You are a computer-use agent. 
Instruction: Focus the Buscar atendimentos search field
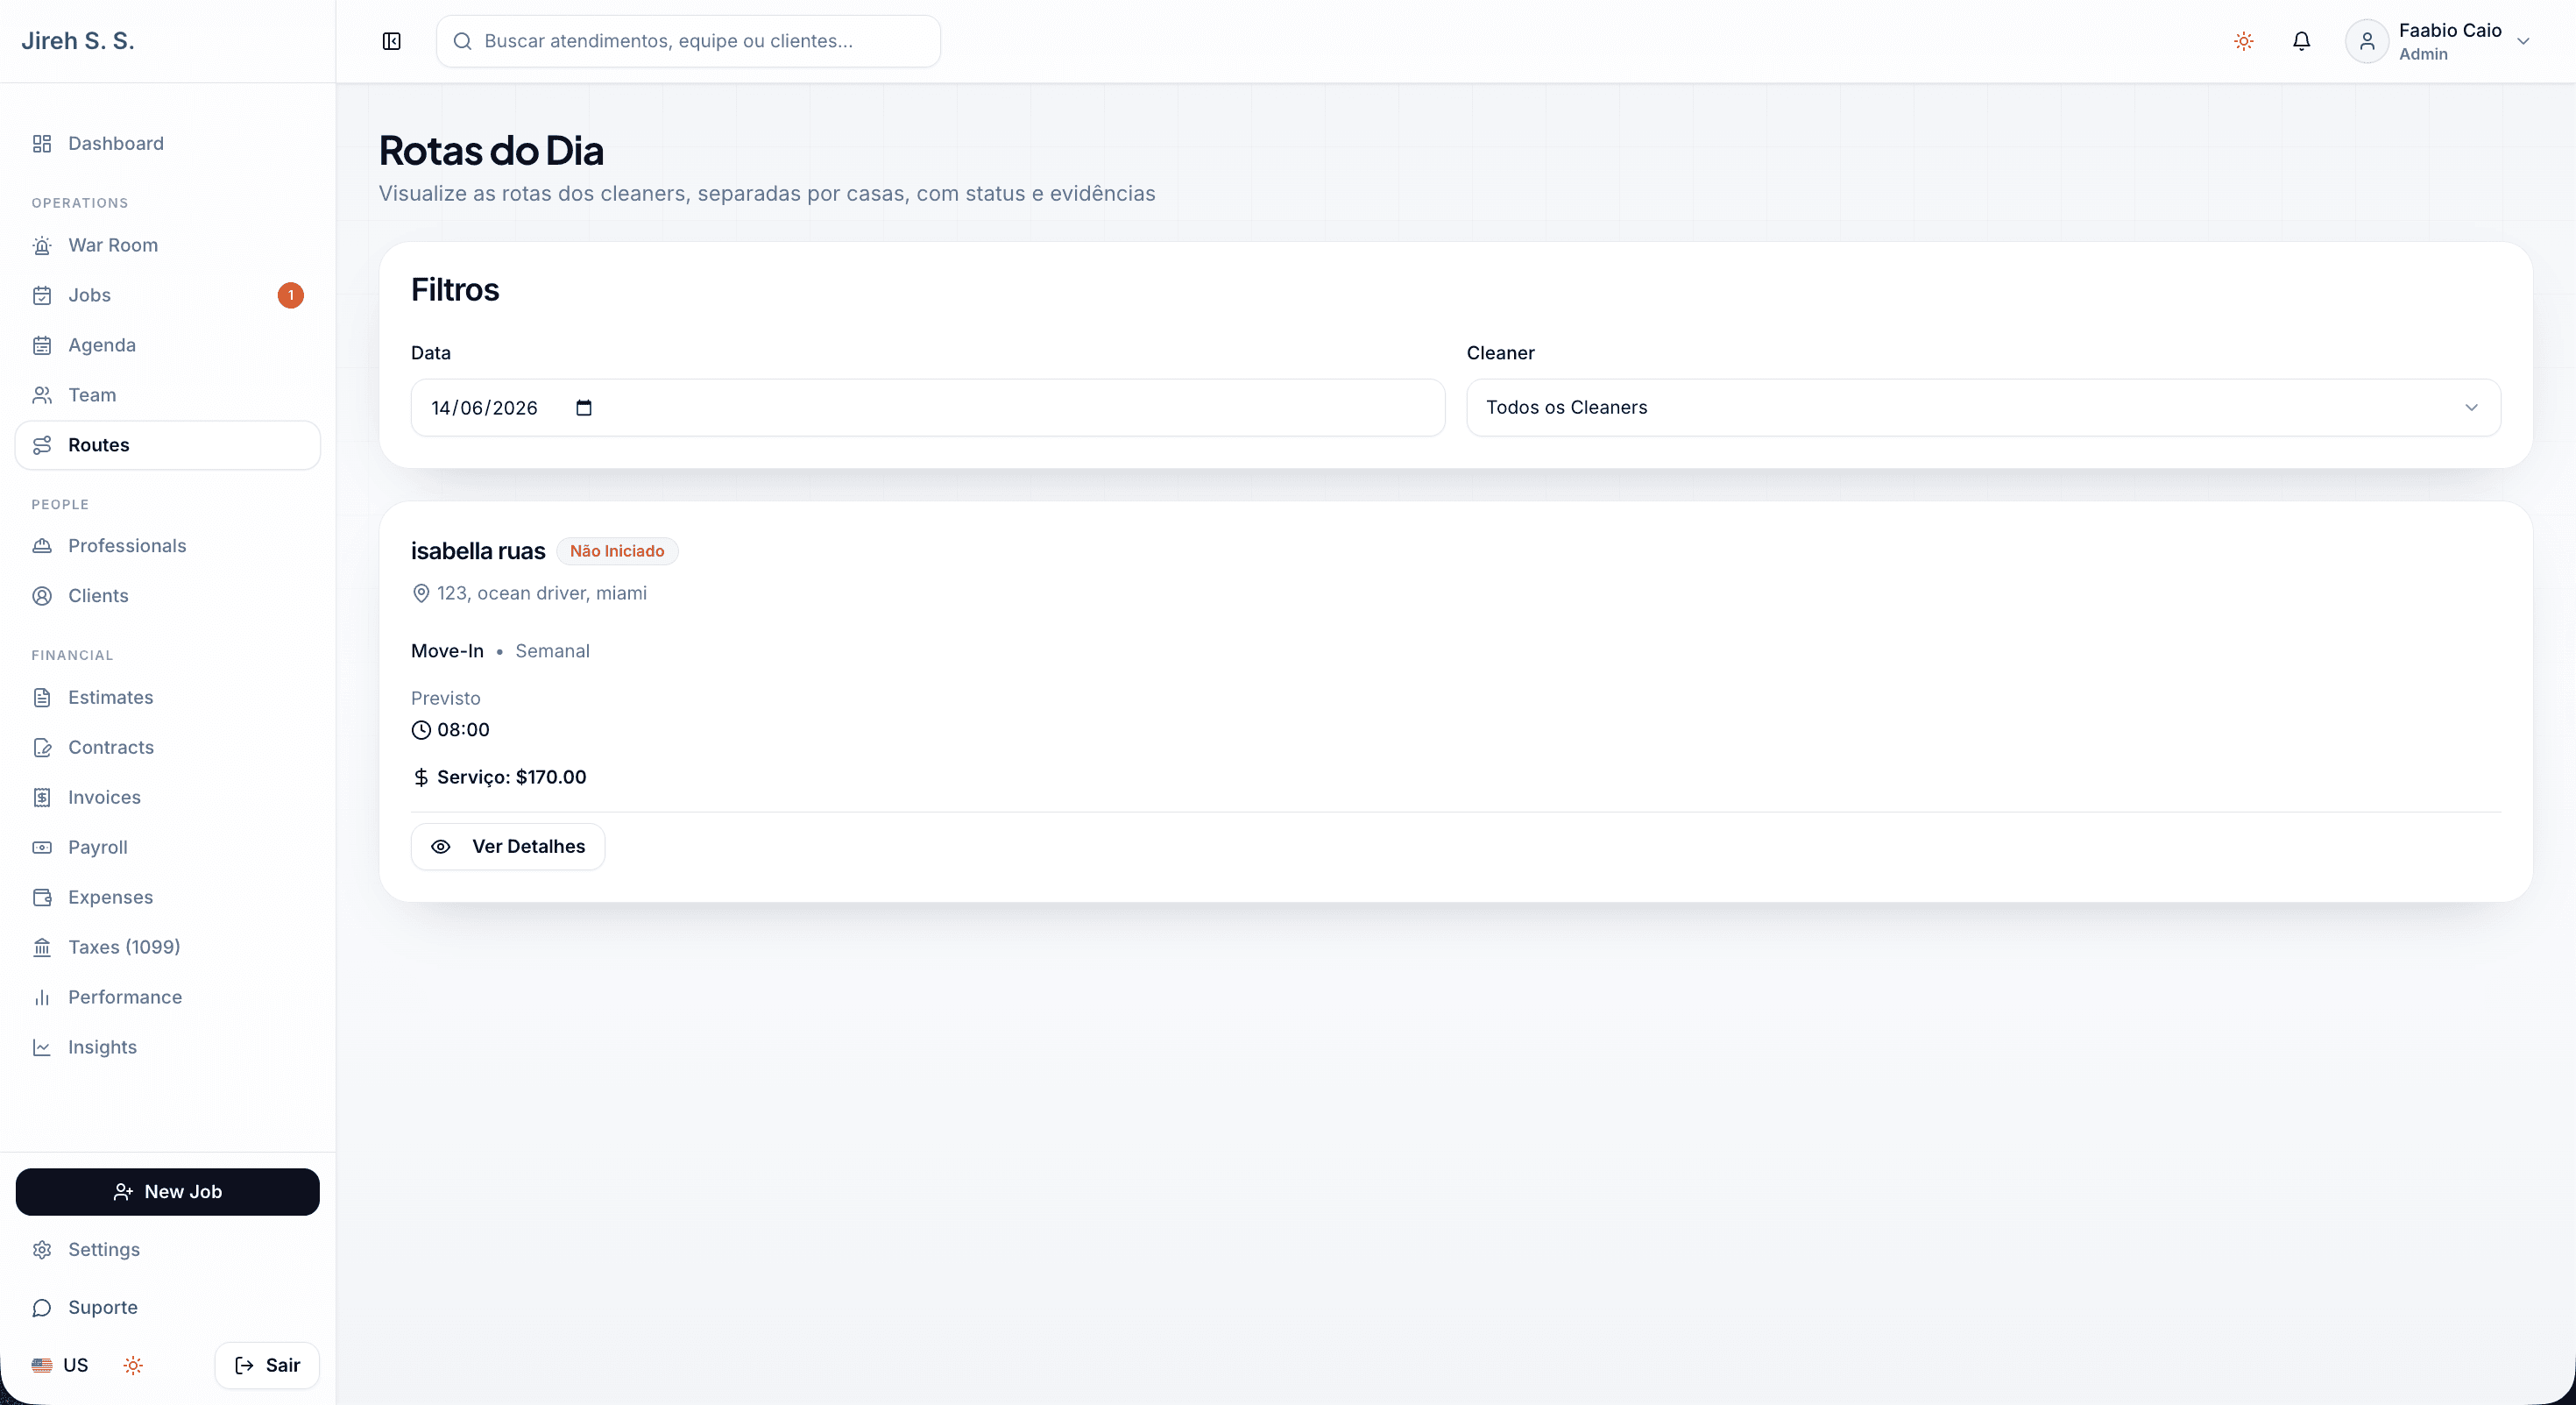tap(688, 41)
